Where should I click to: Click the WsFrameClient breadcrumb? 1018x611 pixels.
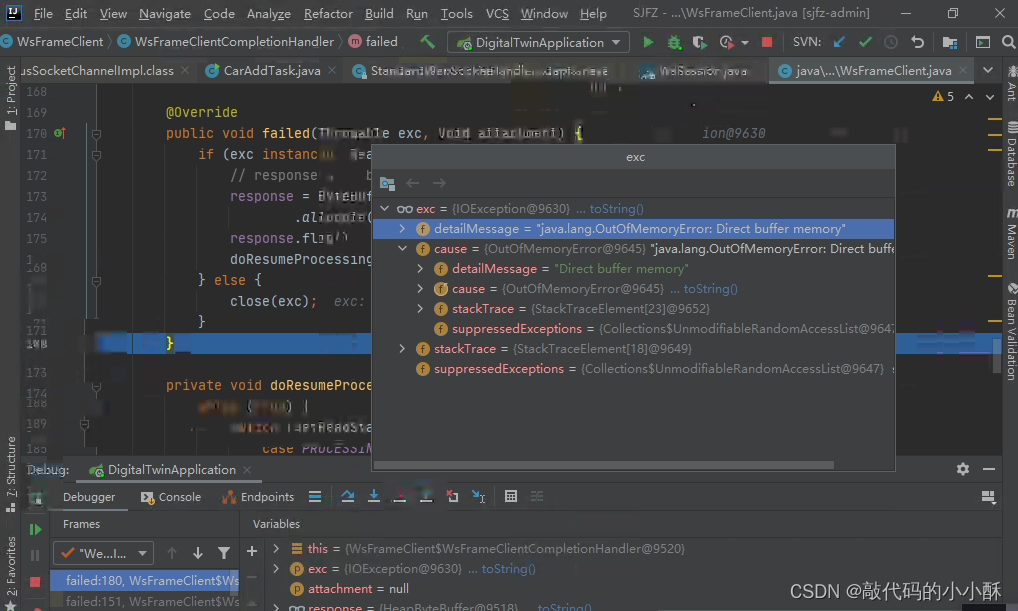click(53, 42)
